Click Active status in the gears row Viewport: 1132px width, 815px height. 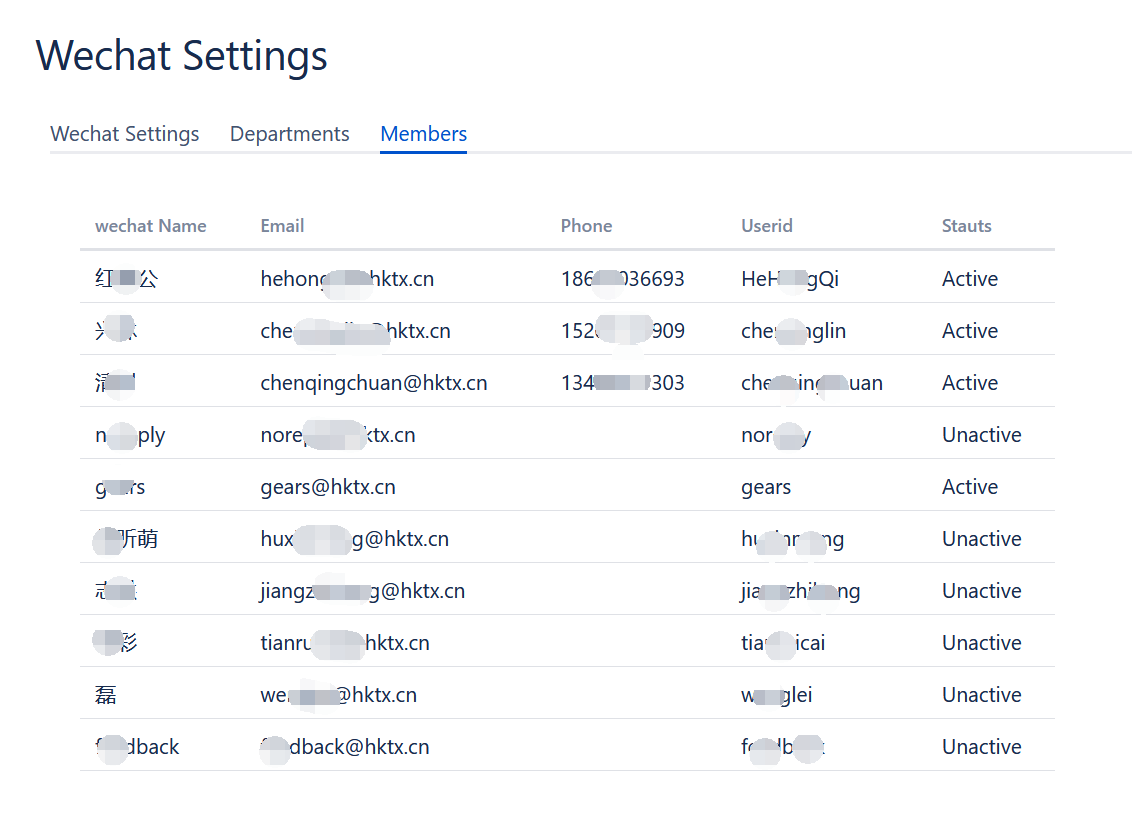click(969, 487)
